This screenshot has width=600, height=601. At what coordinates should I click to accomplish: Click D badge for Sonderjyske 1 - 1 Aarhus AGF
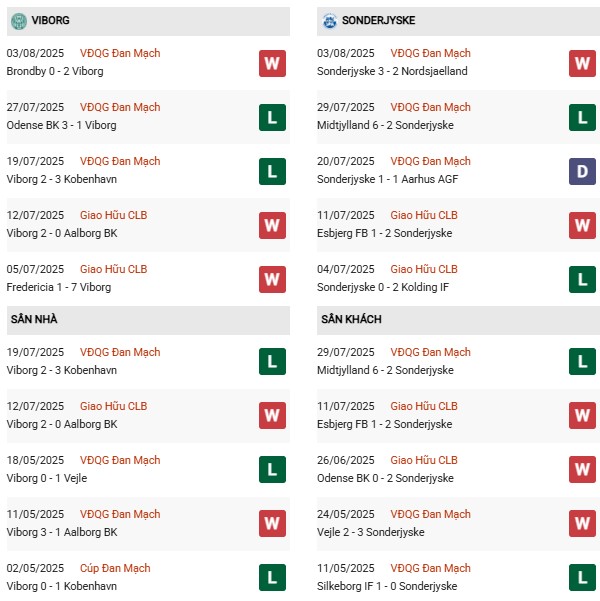pos(583,171)
